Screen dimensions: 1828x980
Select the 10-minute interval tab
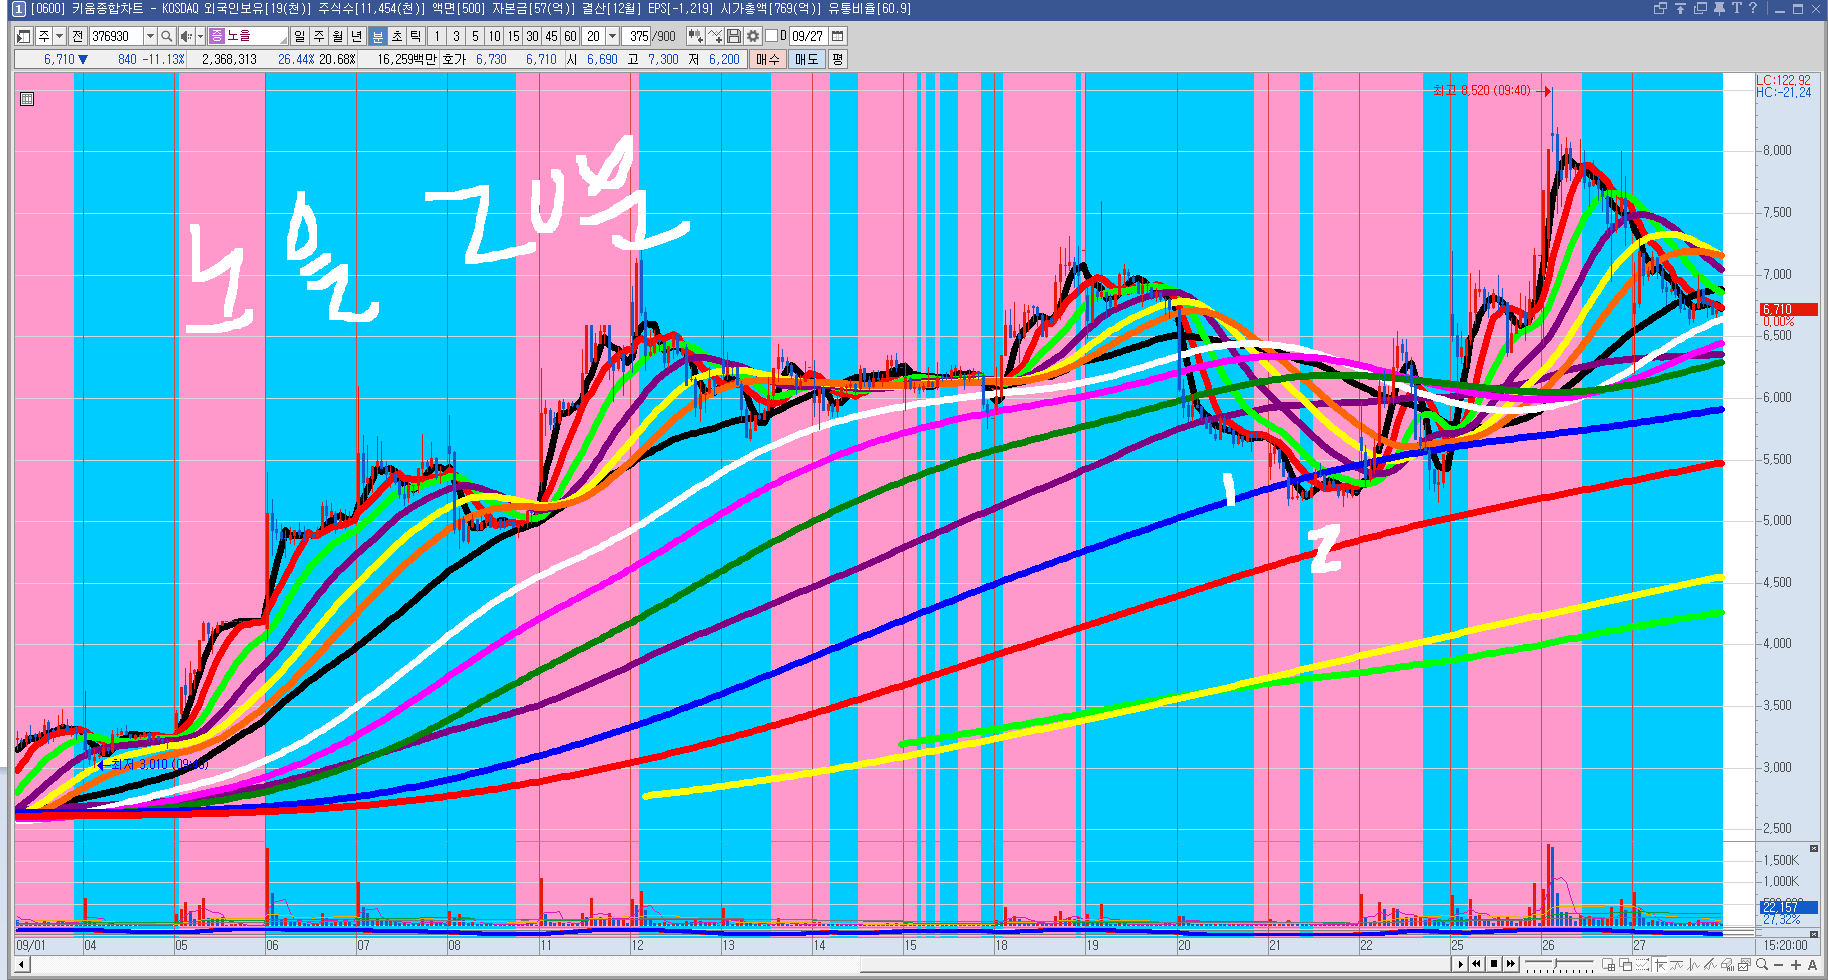[x=494, y=36]
